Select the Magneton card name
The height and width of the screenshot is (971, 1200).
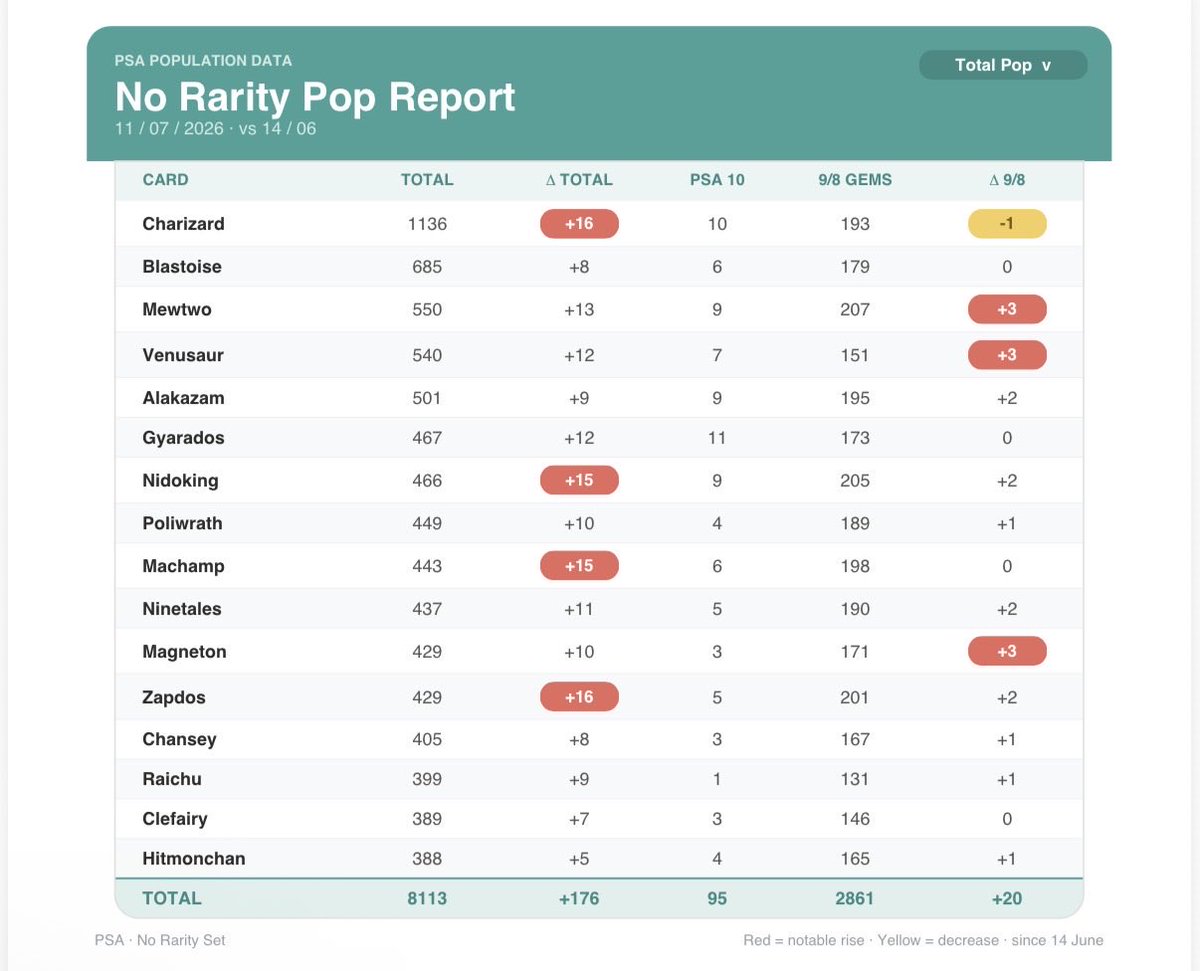[184, 652]
